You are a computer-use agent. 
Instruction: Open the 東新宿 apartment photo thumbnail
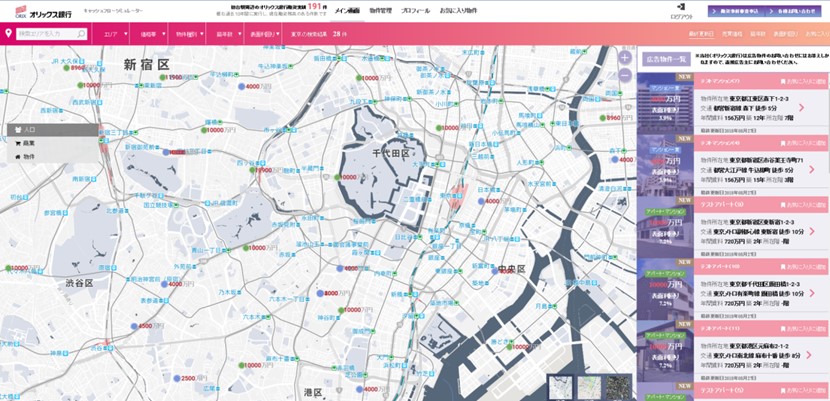665,227
